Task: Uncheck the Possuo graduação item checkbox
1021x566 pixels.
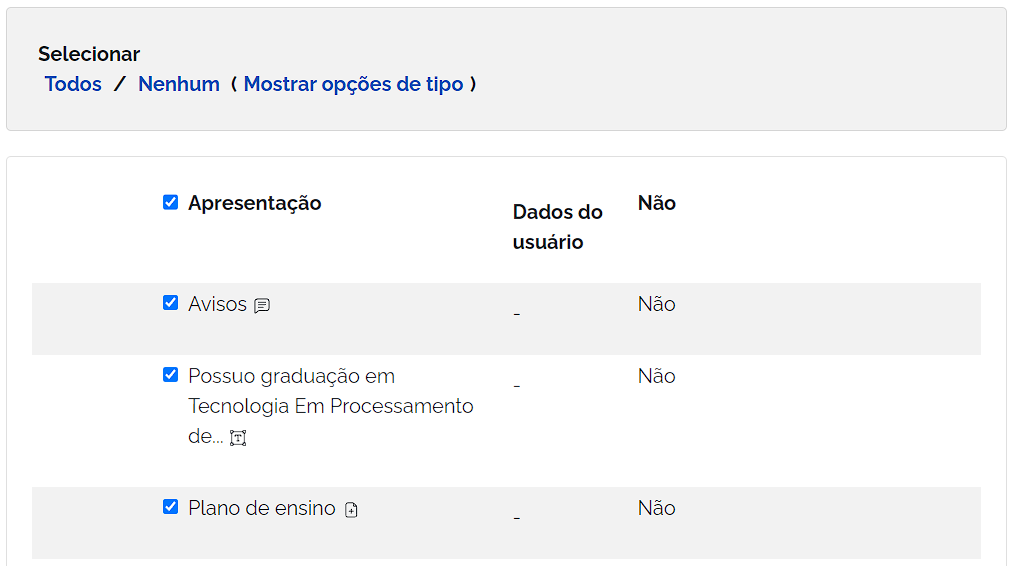Action: pyautogui.click(x=170, y=375)
